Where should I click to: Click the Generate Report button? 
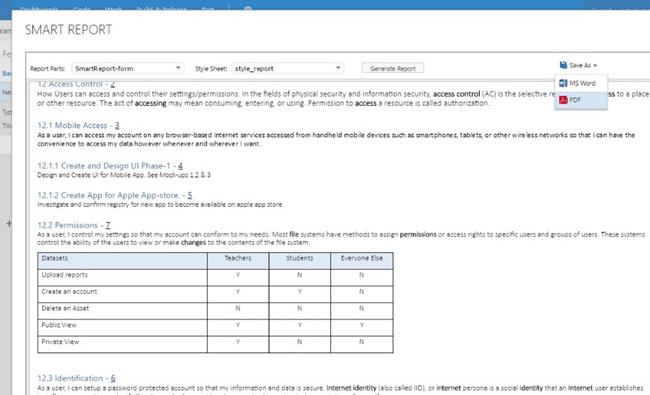(393, 68)
